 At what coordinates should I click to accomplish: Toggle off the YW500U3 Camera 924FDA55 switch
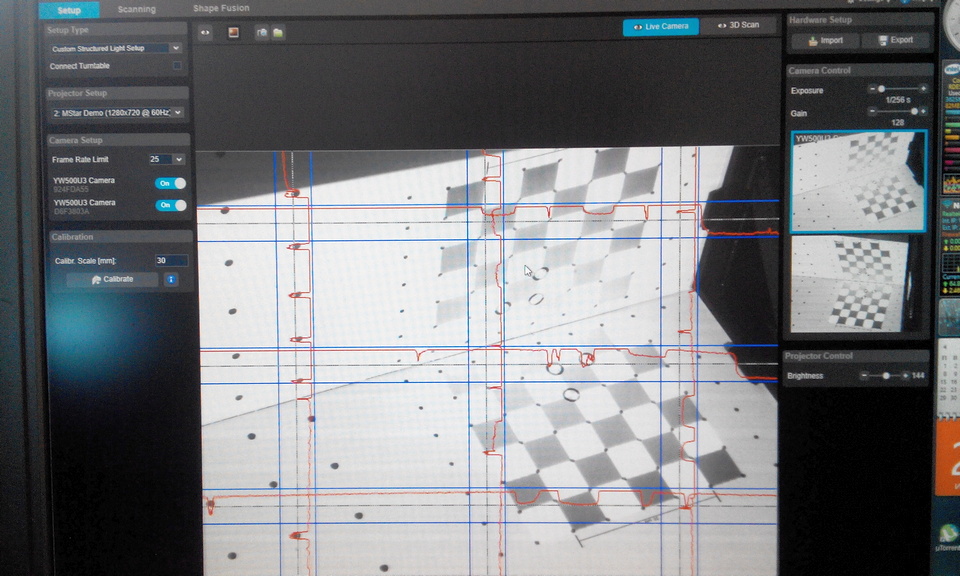(x=170, y=183)
